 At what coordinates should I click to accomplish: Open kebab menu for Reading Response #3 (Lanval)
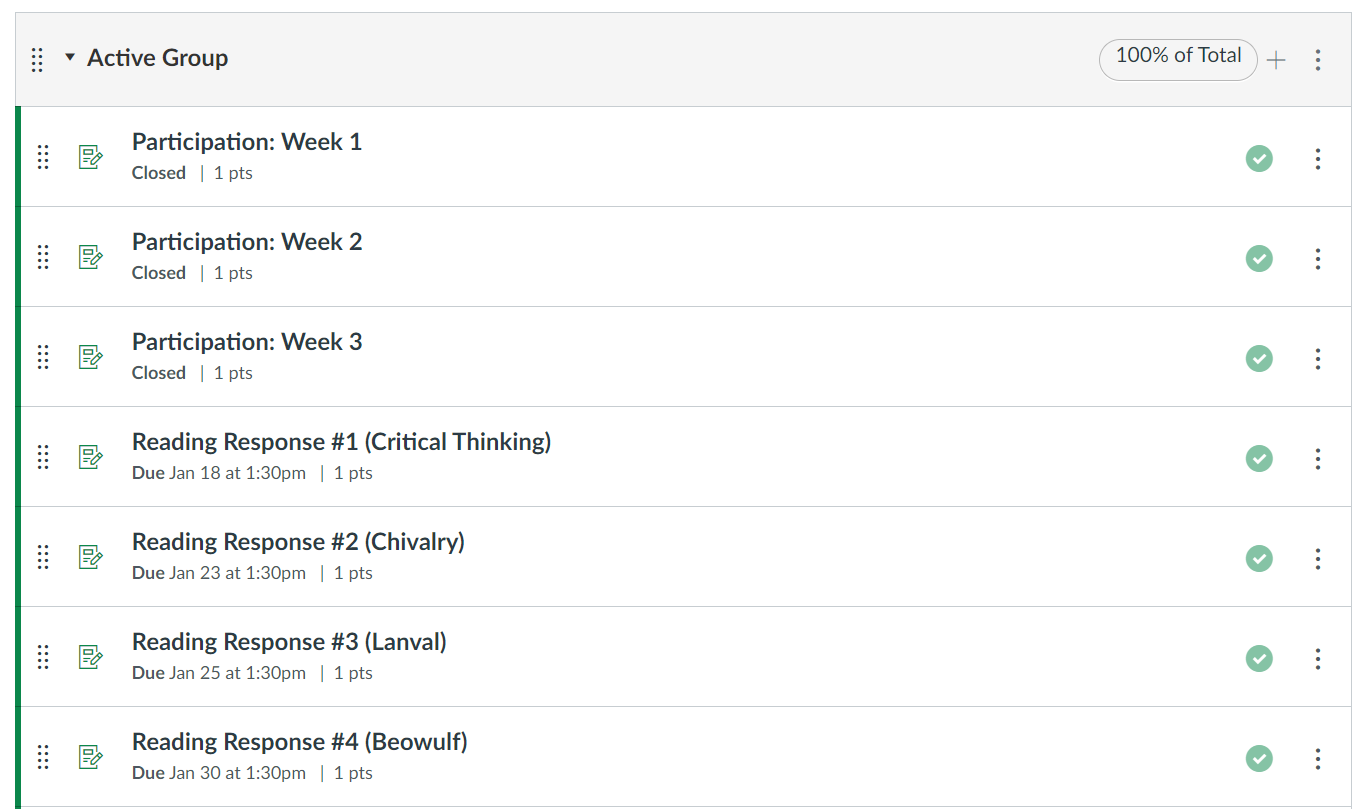(1318, 658)
